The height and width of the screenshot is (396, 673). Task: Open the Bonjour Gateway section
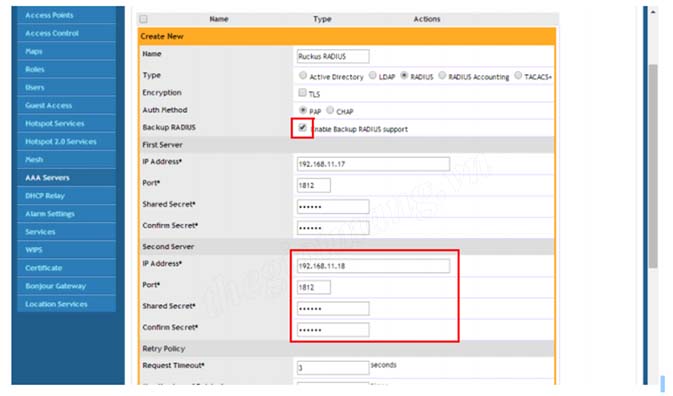67,286
